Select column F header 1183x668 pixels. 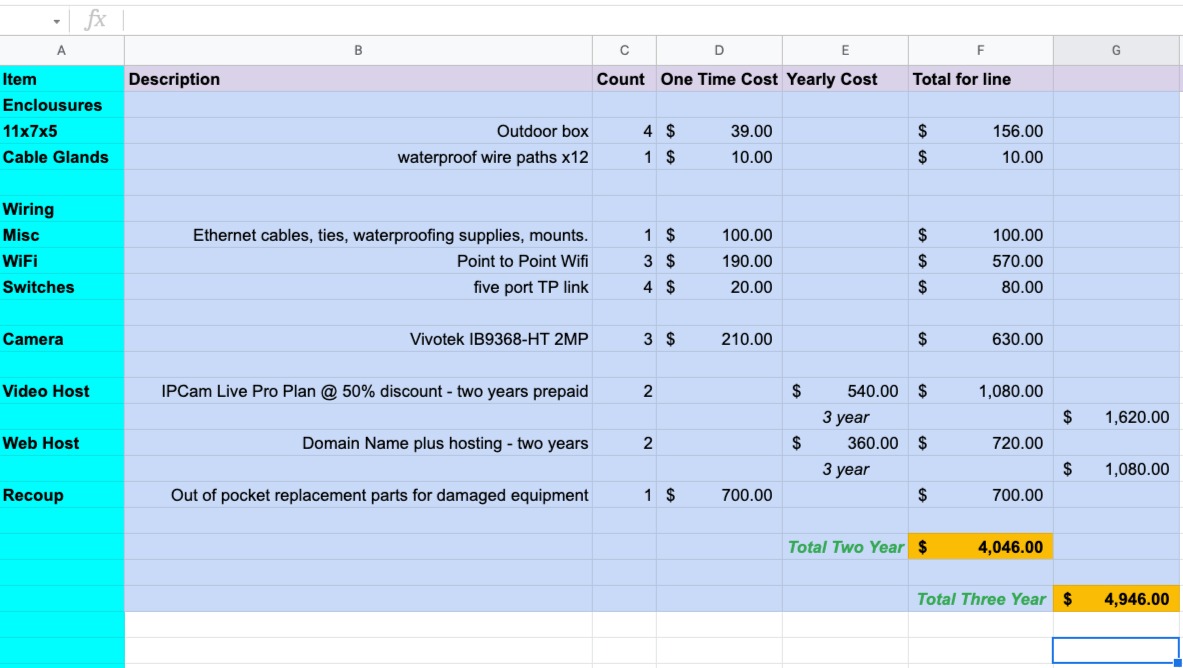tap(980, 50)
